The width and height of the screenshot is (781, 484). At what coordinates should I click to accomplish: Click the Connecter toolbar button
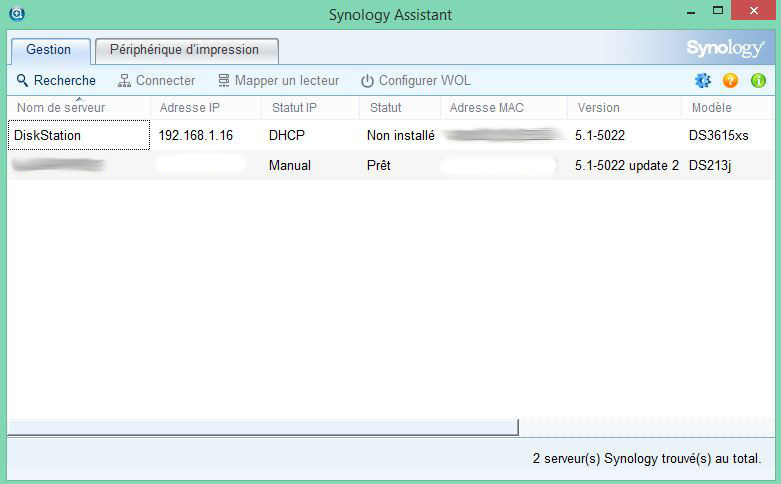(156, 80)
